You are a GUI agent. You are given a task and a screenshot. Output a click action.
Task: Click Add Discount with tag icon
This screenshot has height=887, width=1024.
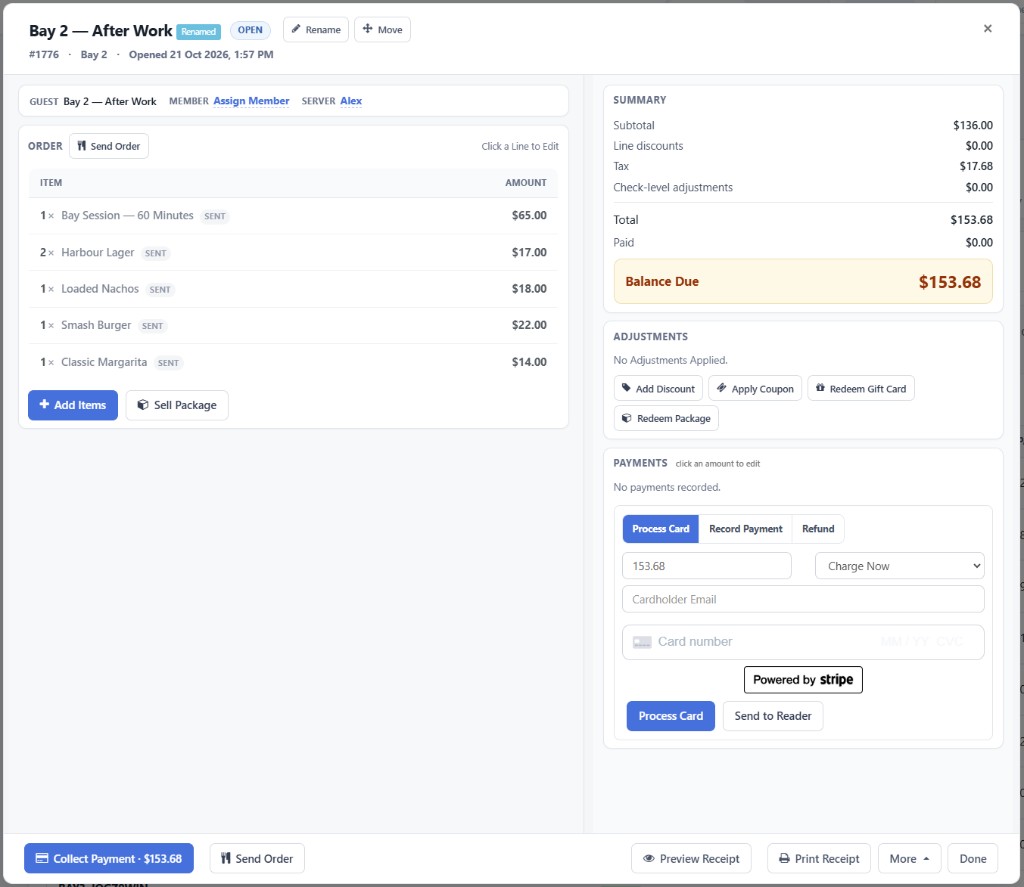pyautogui.click(x=658, y=389)
